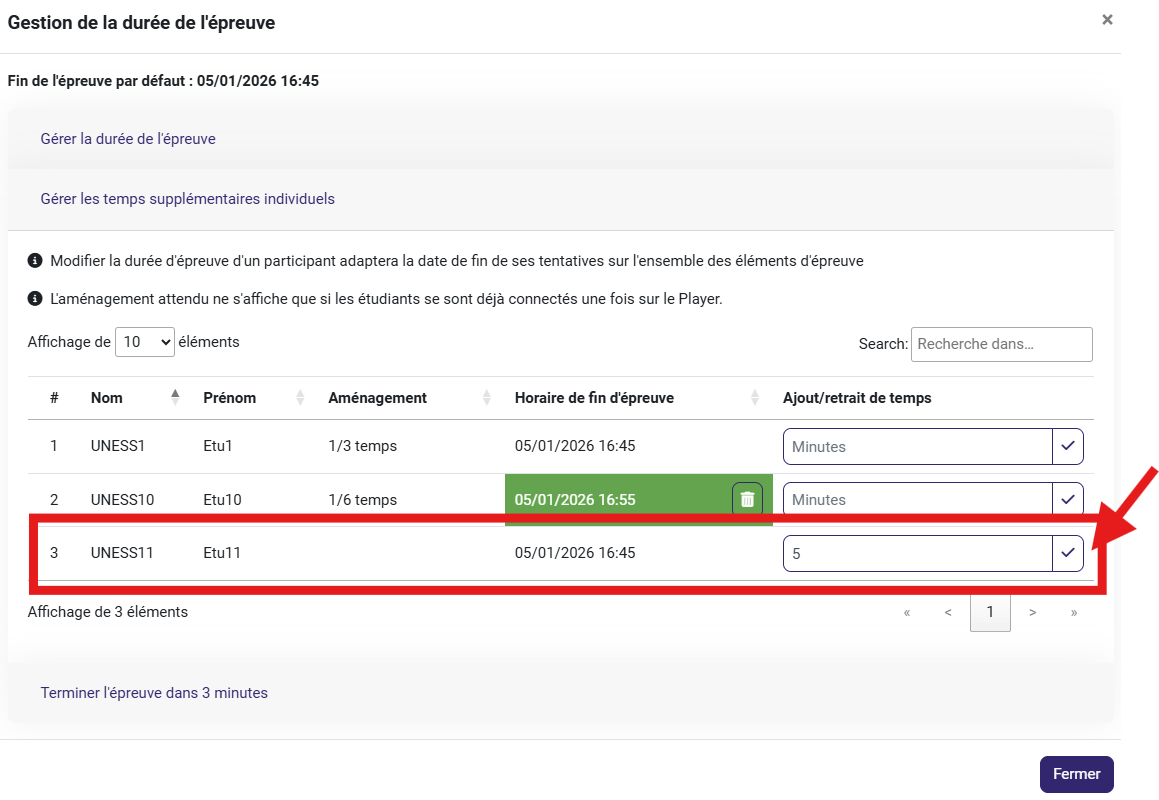Jump to the last page double arrow

click(1074, 612)
